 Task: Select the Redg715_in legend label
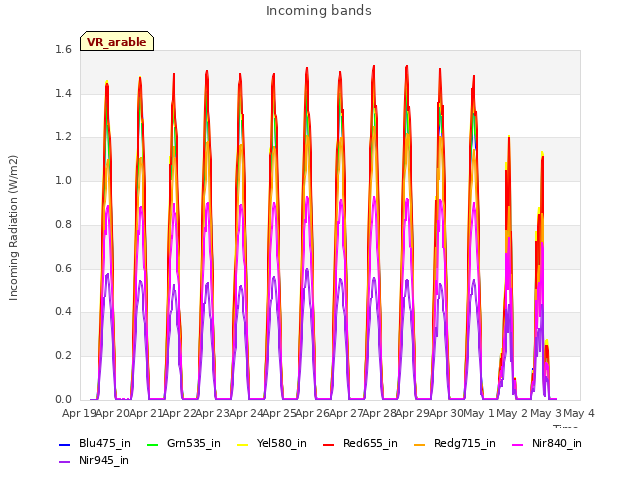(x=465, y=443)
